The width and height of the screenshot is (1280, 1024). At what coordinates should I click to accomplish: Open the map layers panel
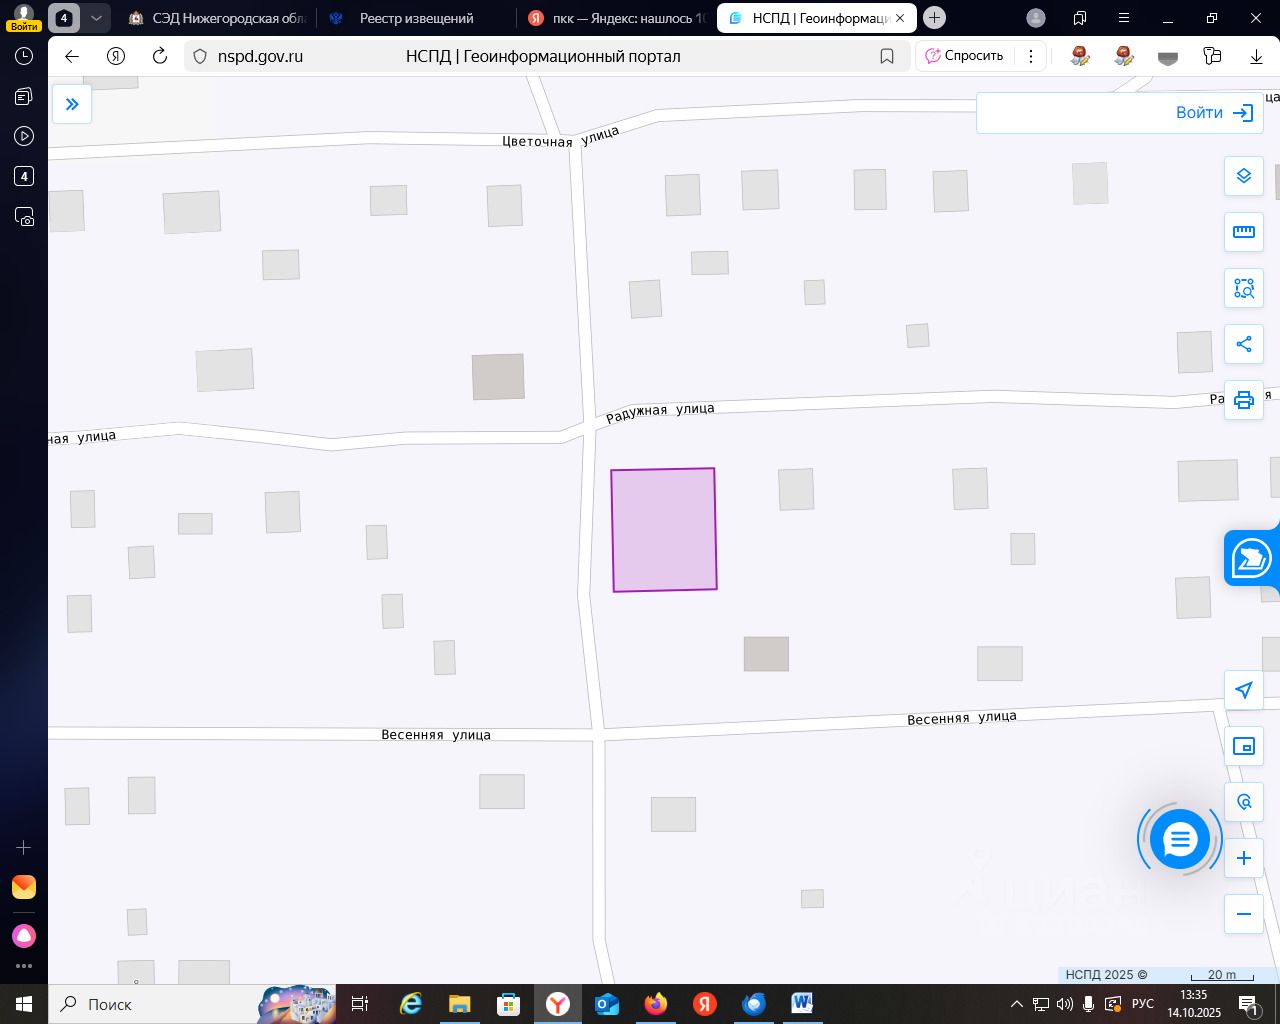[1244, 176]
